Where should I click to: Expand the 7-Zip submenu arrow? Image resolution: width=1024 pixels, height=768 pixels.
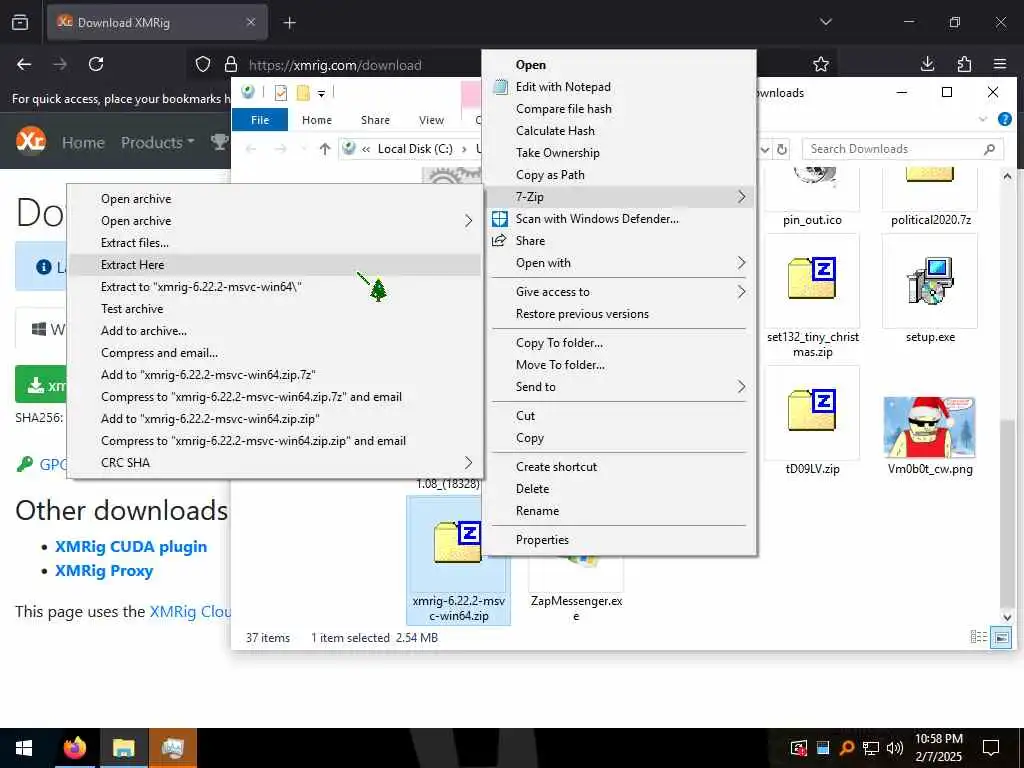[x=741, y=197]
